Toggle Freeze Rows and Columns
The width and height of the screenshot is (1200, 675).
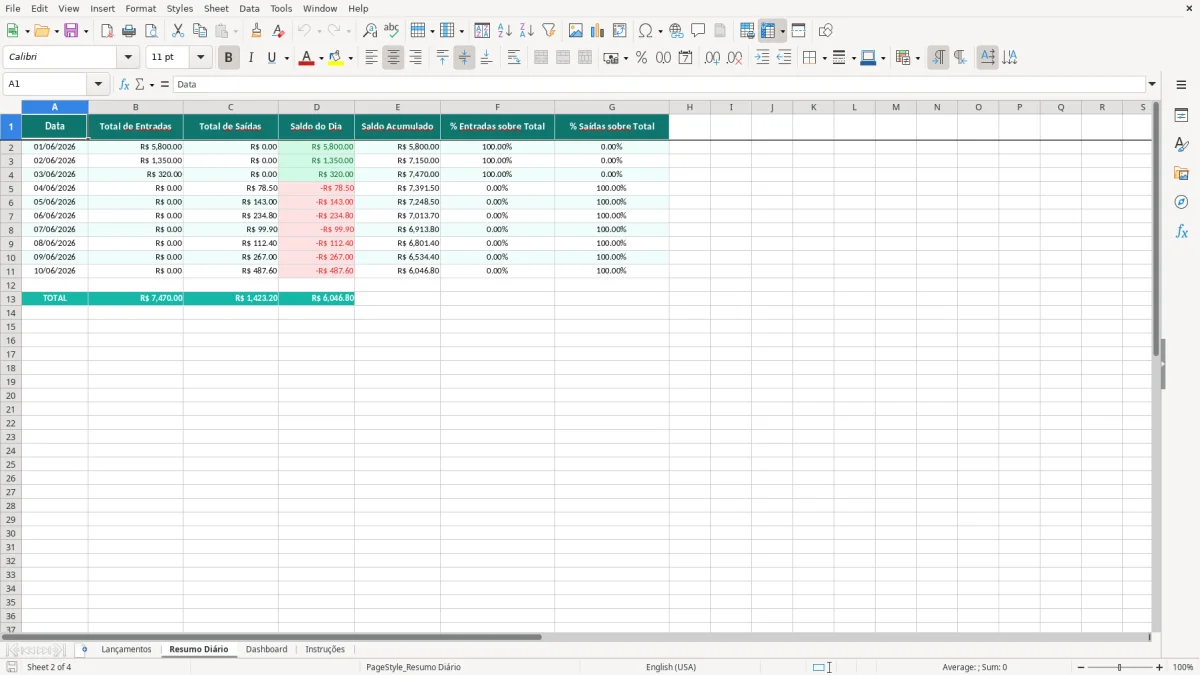click(x=768, y=31)
